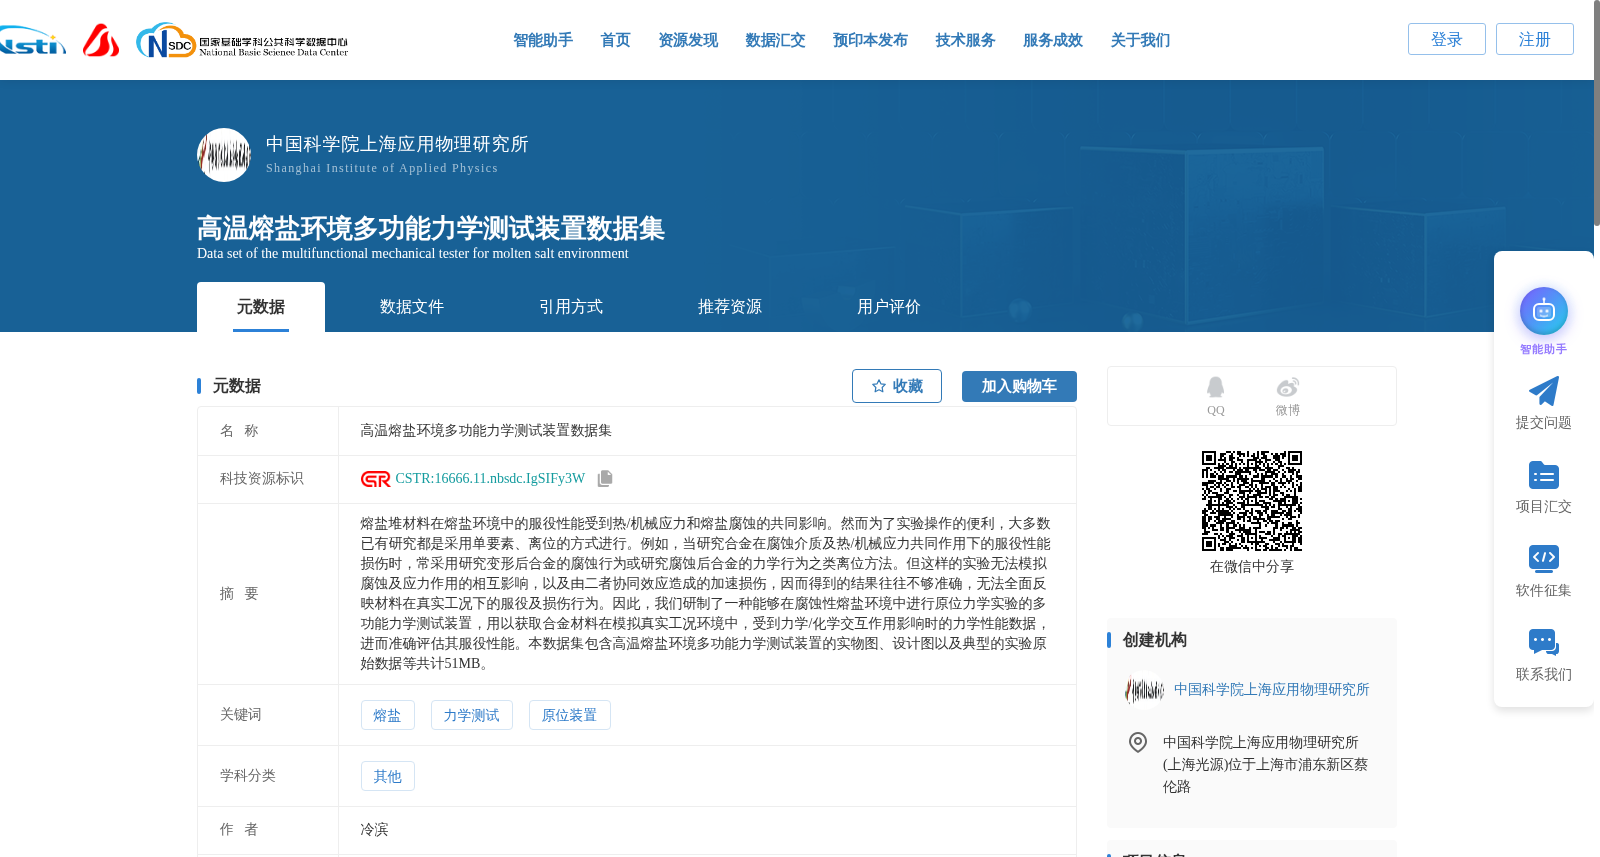Click the 原位装置 keyword tag

point(569,715)
